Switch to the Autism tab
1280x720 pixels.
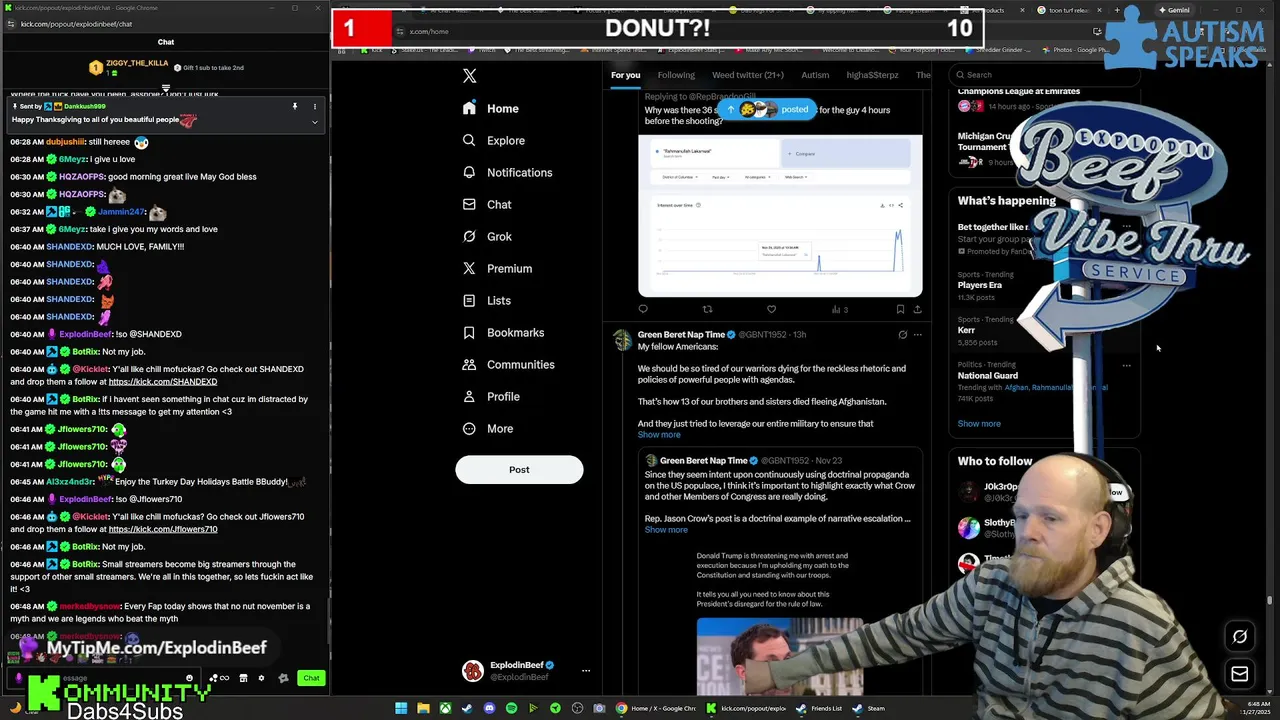coord(815,75)
